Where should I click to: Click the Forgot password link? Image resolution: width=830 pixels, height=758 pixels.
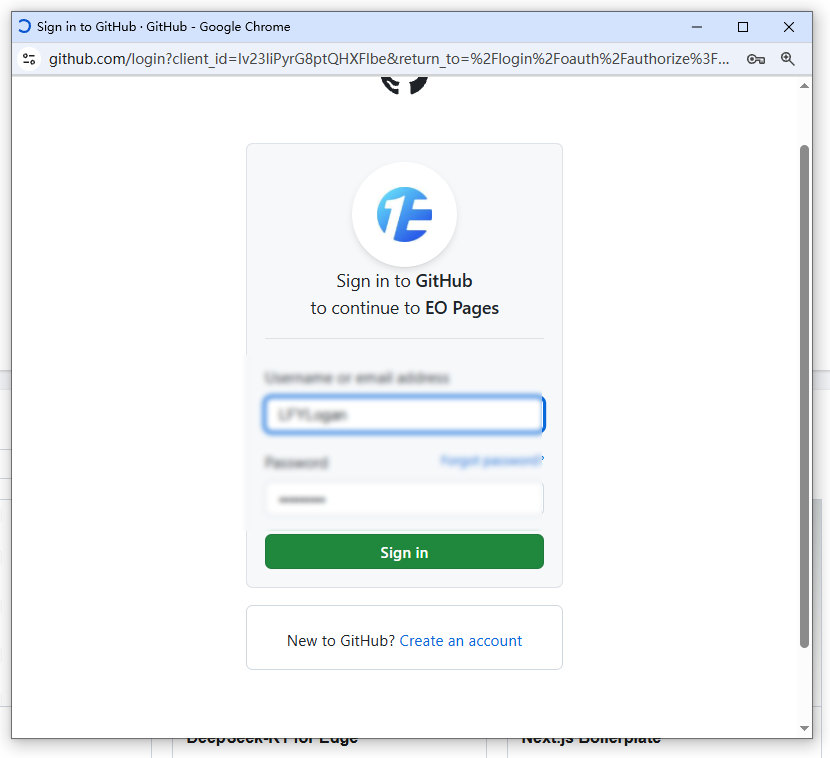tap(492, 460)
